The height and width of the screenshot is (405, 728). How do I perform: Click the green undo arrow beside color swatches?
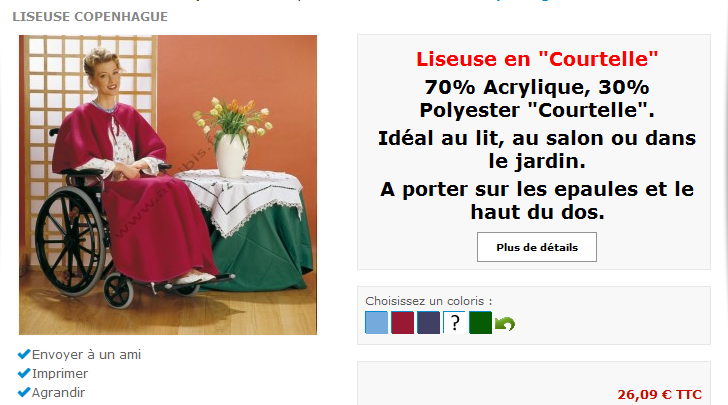click(x=505, y=323)
